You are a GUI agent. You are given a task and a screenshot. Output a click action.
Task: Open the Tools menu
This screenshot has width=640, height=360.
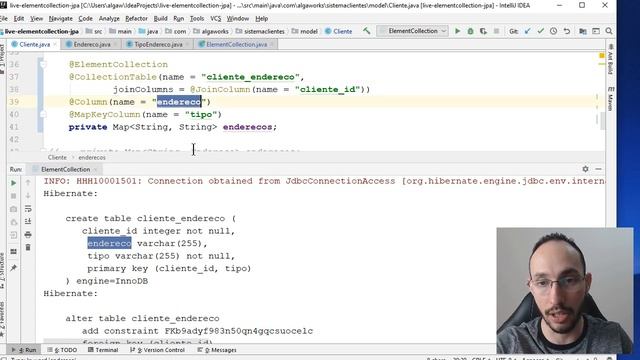point(197,19)
